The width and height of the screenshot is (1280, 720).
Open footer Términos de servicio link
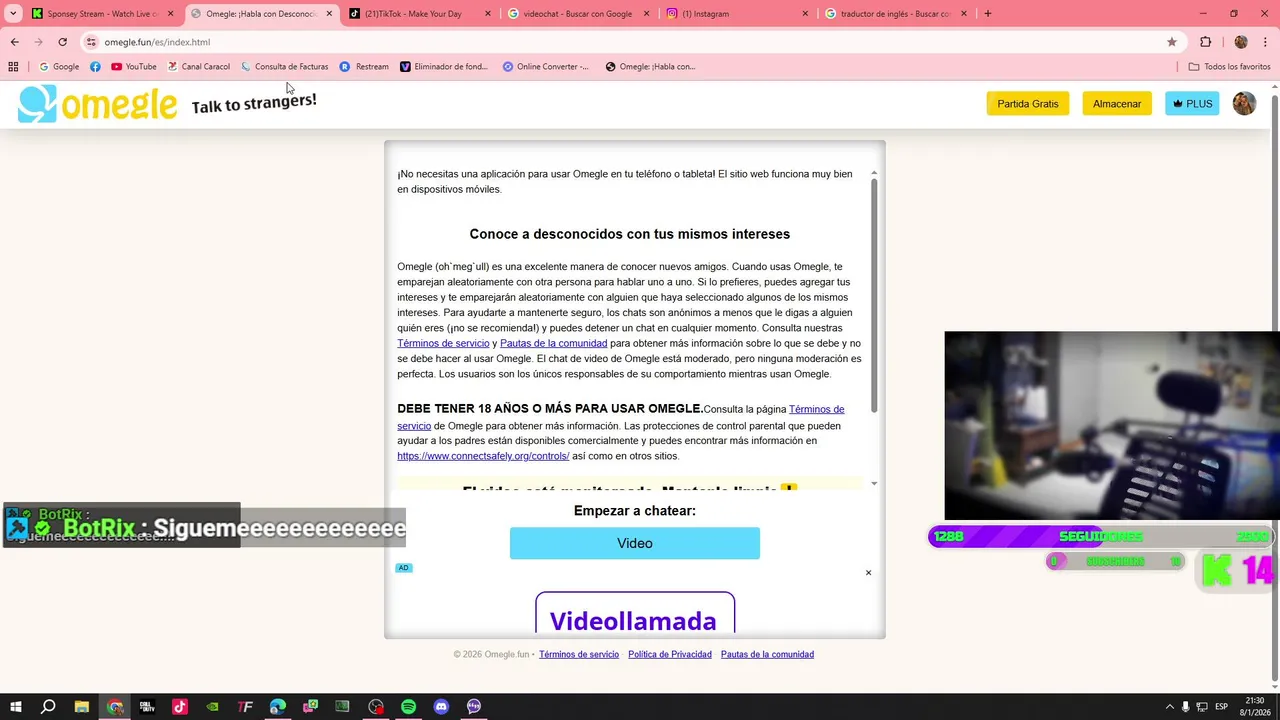pos(579,654)
